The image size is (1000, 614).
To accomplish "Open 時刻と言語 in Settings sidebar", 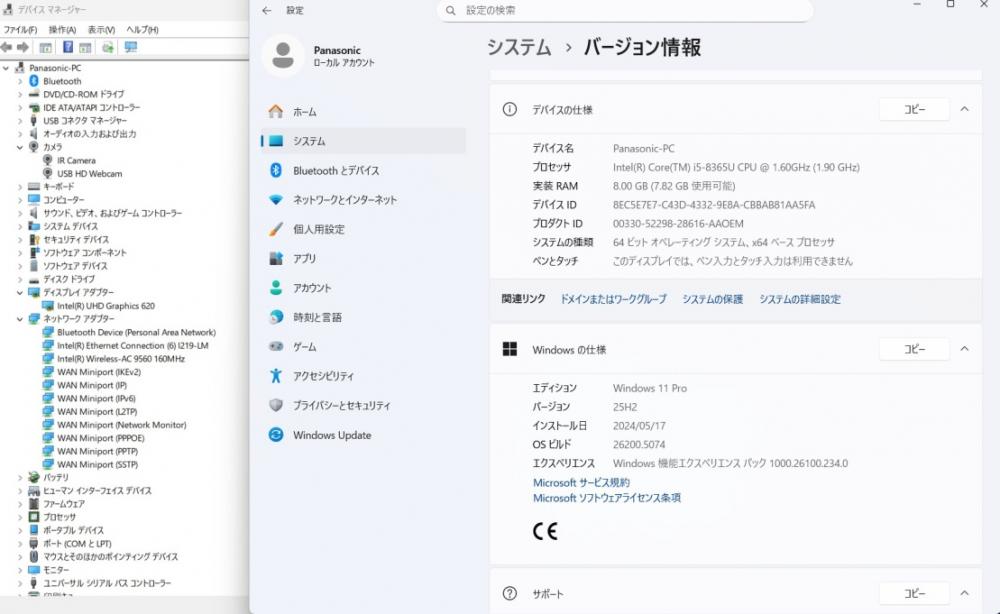I will [364, 317].
